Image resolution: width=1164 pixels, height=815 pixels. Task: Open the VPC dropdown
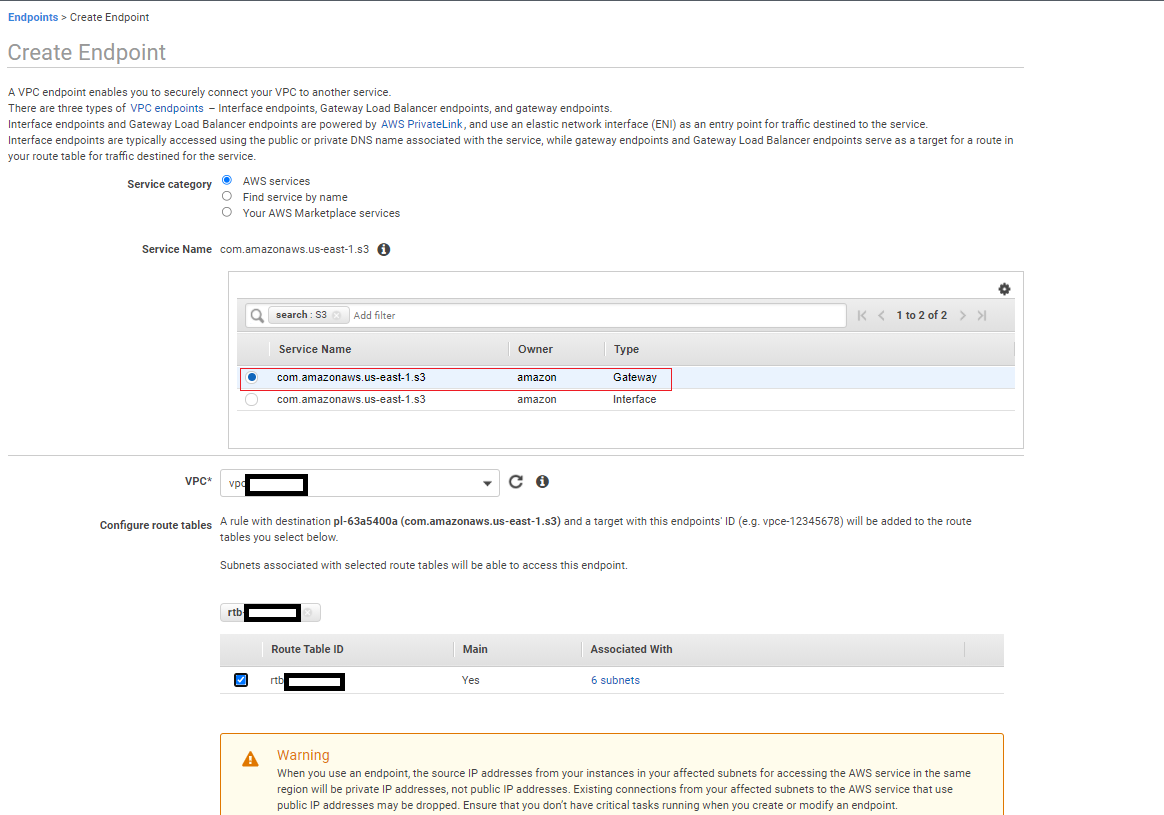coord(359,482)
